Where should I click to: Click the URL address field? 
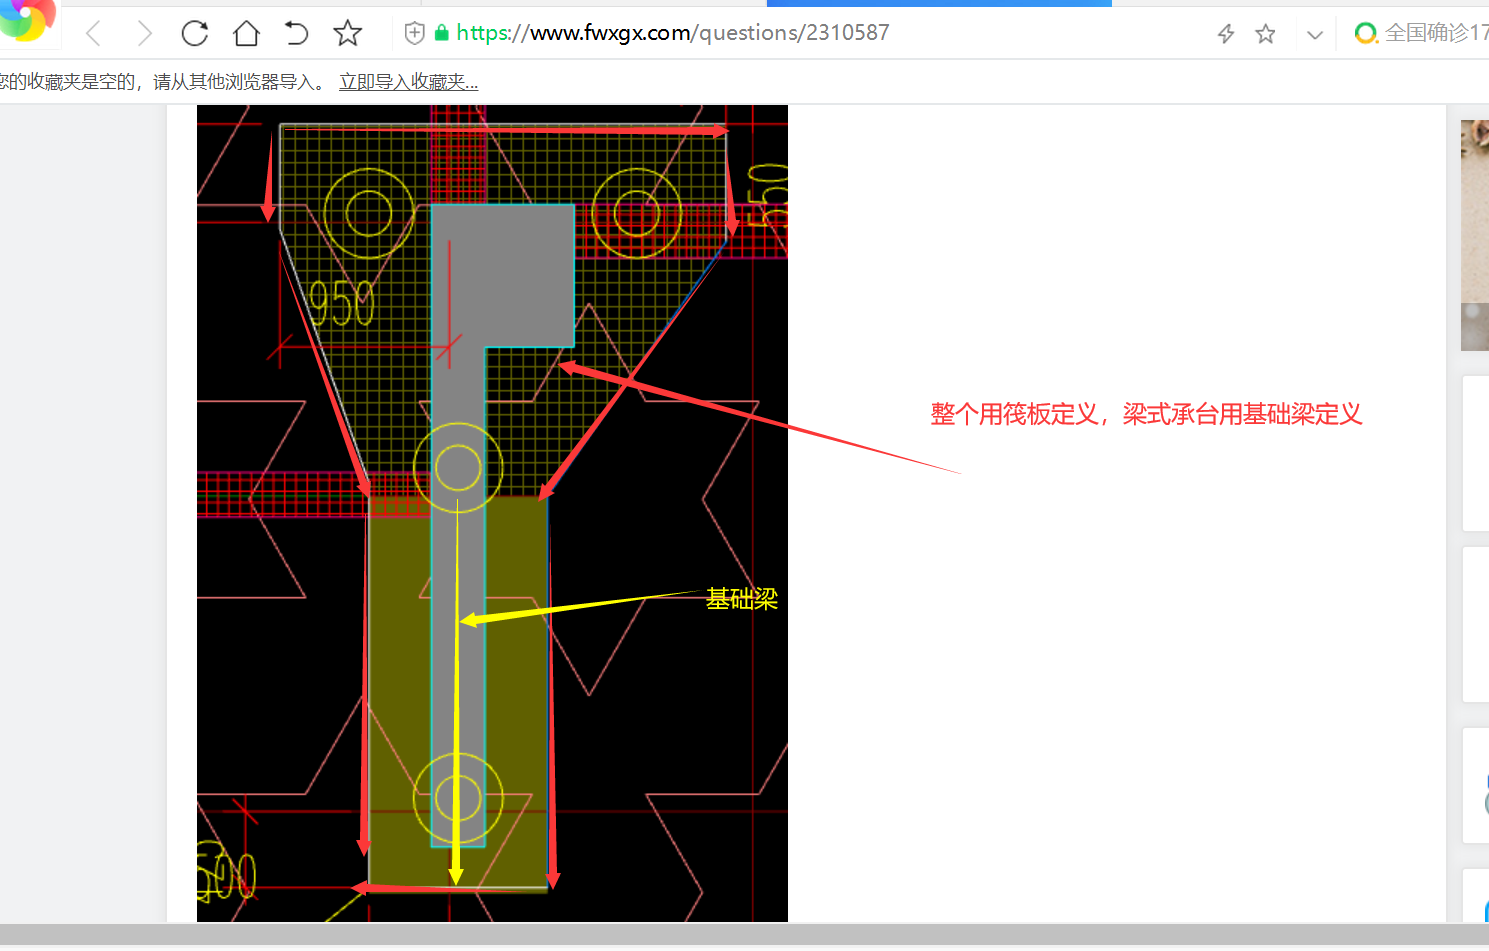click(673, 33)
